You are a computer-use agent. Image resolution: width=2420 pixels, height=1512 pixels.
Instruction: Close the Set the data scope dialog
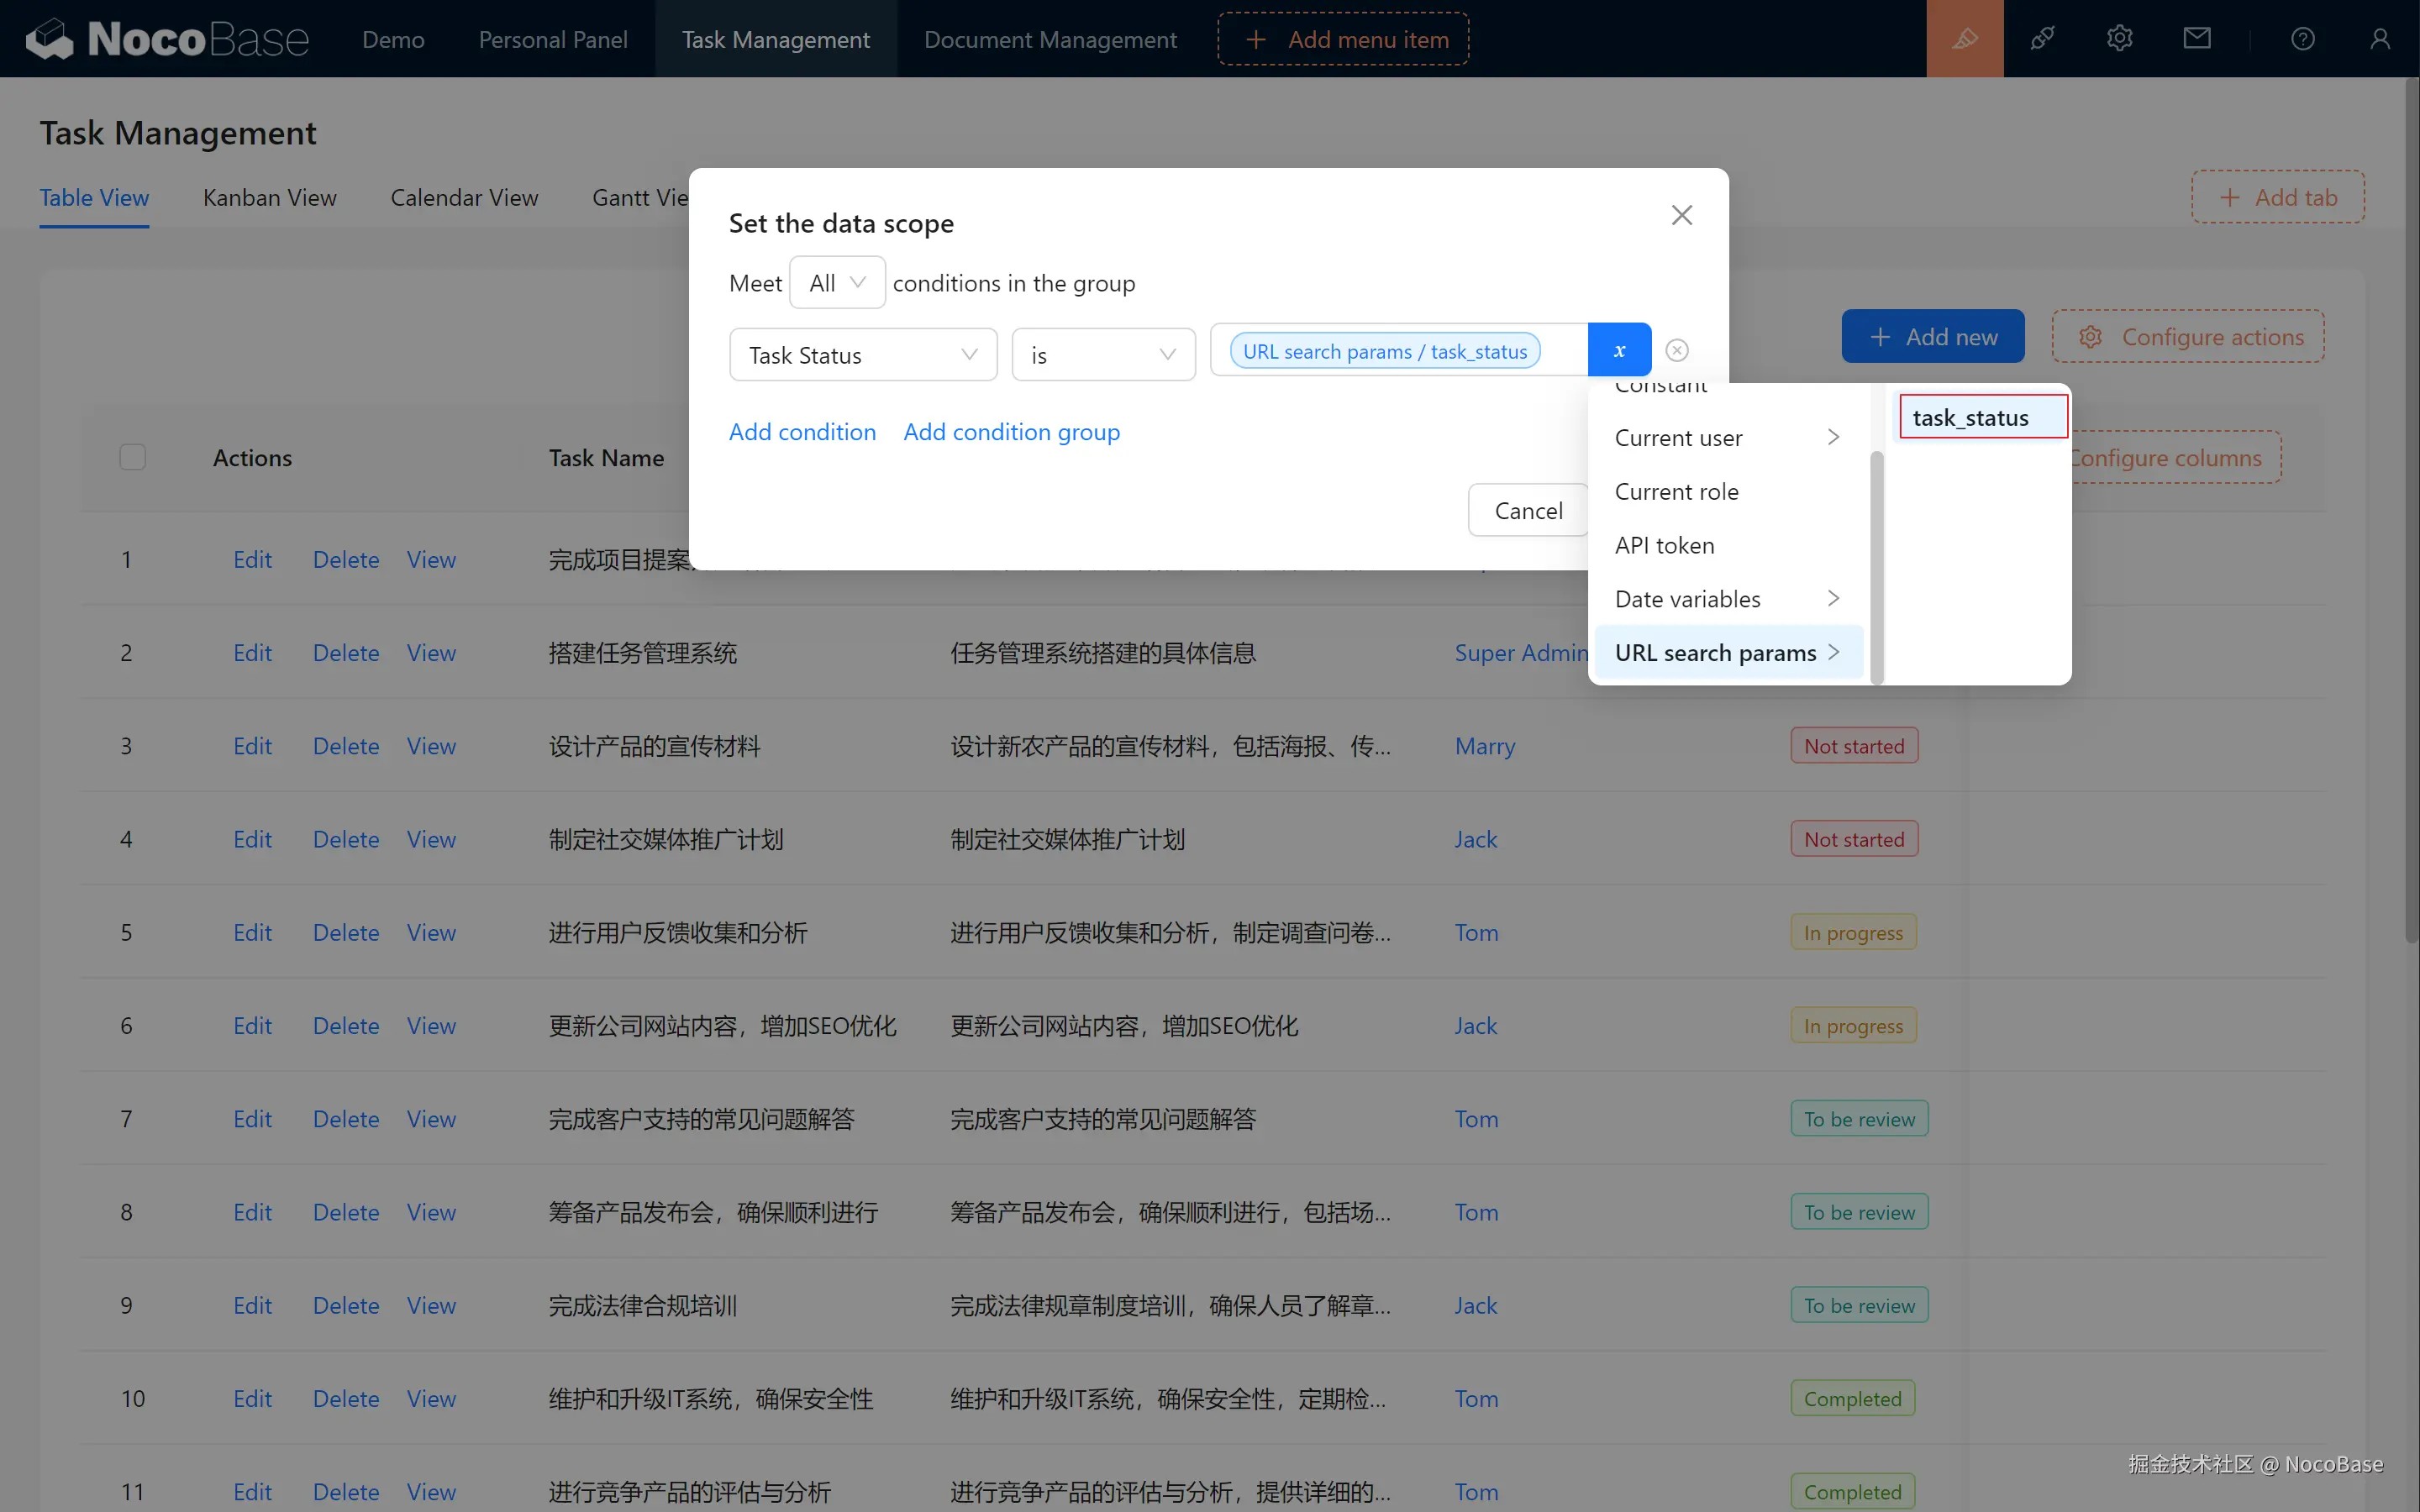(x=1681, y=215)
